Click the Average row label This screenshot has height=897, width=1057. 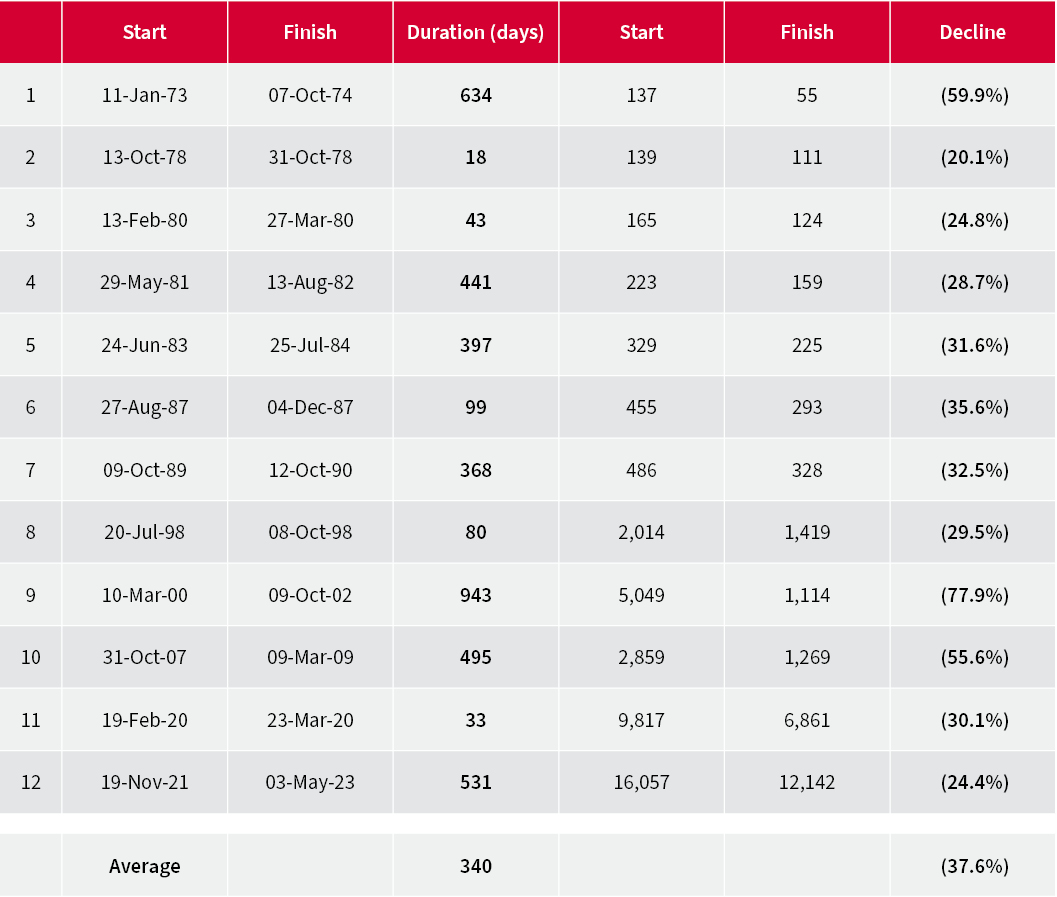click(144, 866)
